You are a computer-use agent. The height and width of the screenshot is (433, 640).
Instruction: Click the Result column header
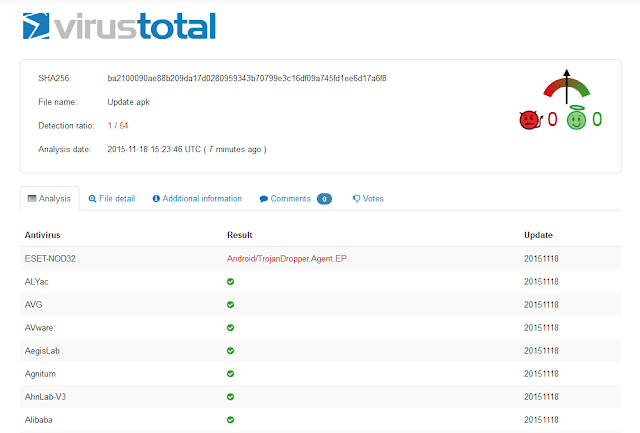click(240, 235)
